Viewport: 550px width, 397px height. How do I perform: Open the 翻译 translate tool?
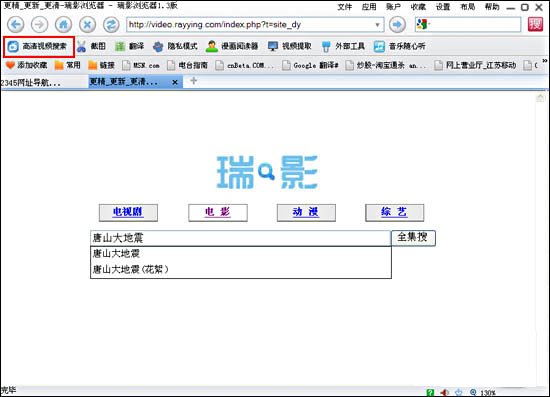[129, 46]
